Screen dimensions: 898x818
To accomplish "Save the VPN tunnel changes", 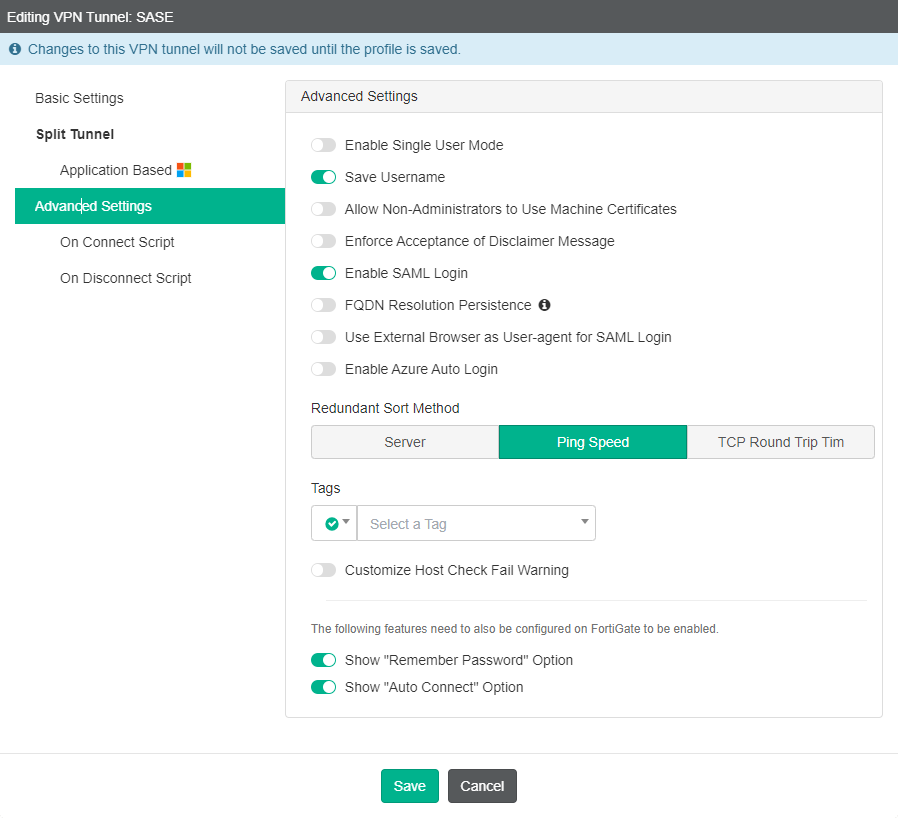I will point(409,786).
